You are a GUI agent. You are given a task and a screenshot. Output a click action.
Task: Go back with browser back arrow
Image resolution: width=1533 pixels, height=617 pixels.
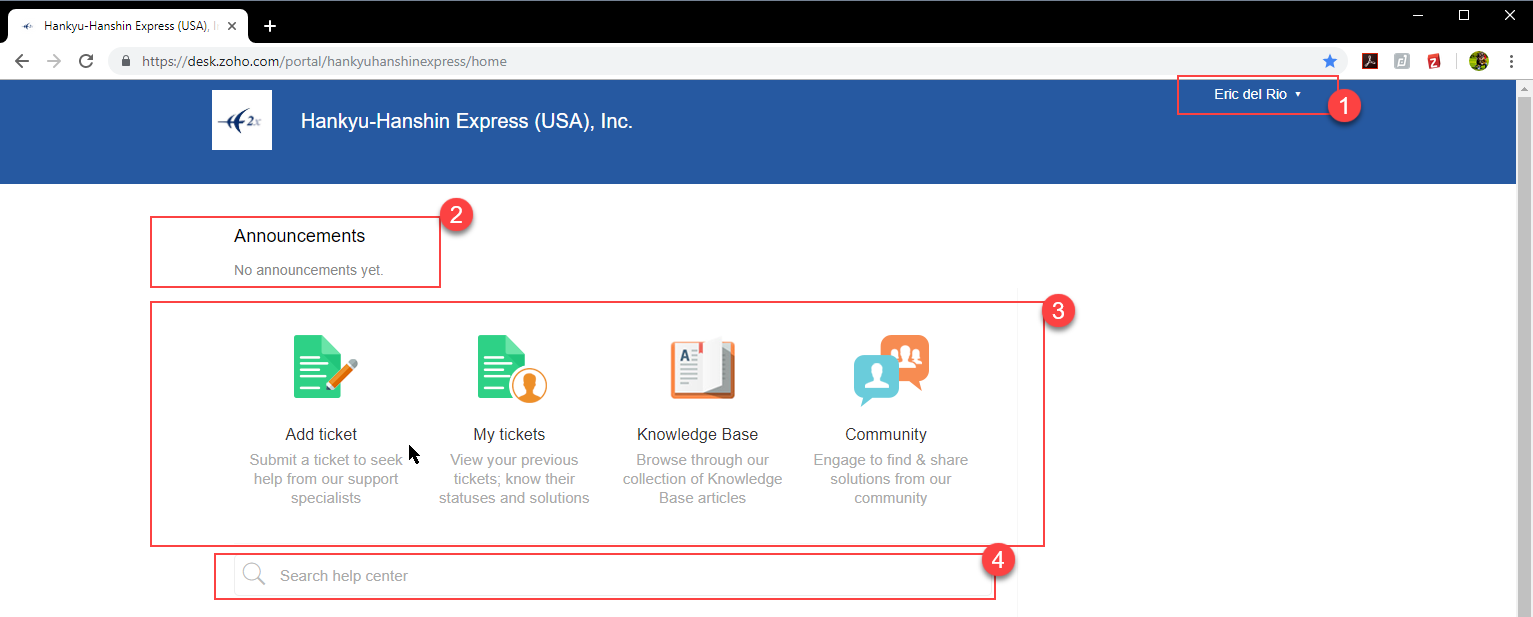[22, 61]
